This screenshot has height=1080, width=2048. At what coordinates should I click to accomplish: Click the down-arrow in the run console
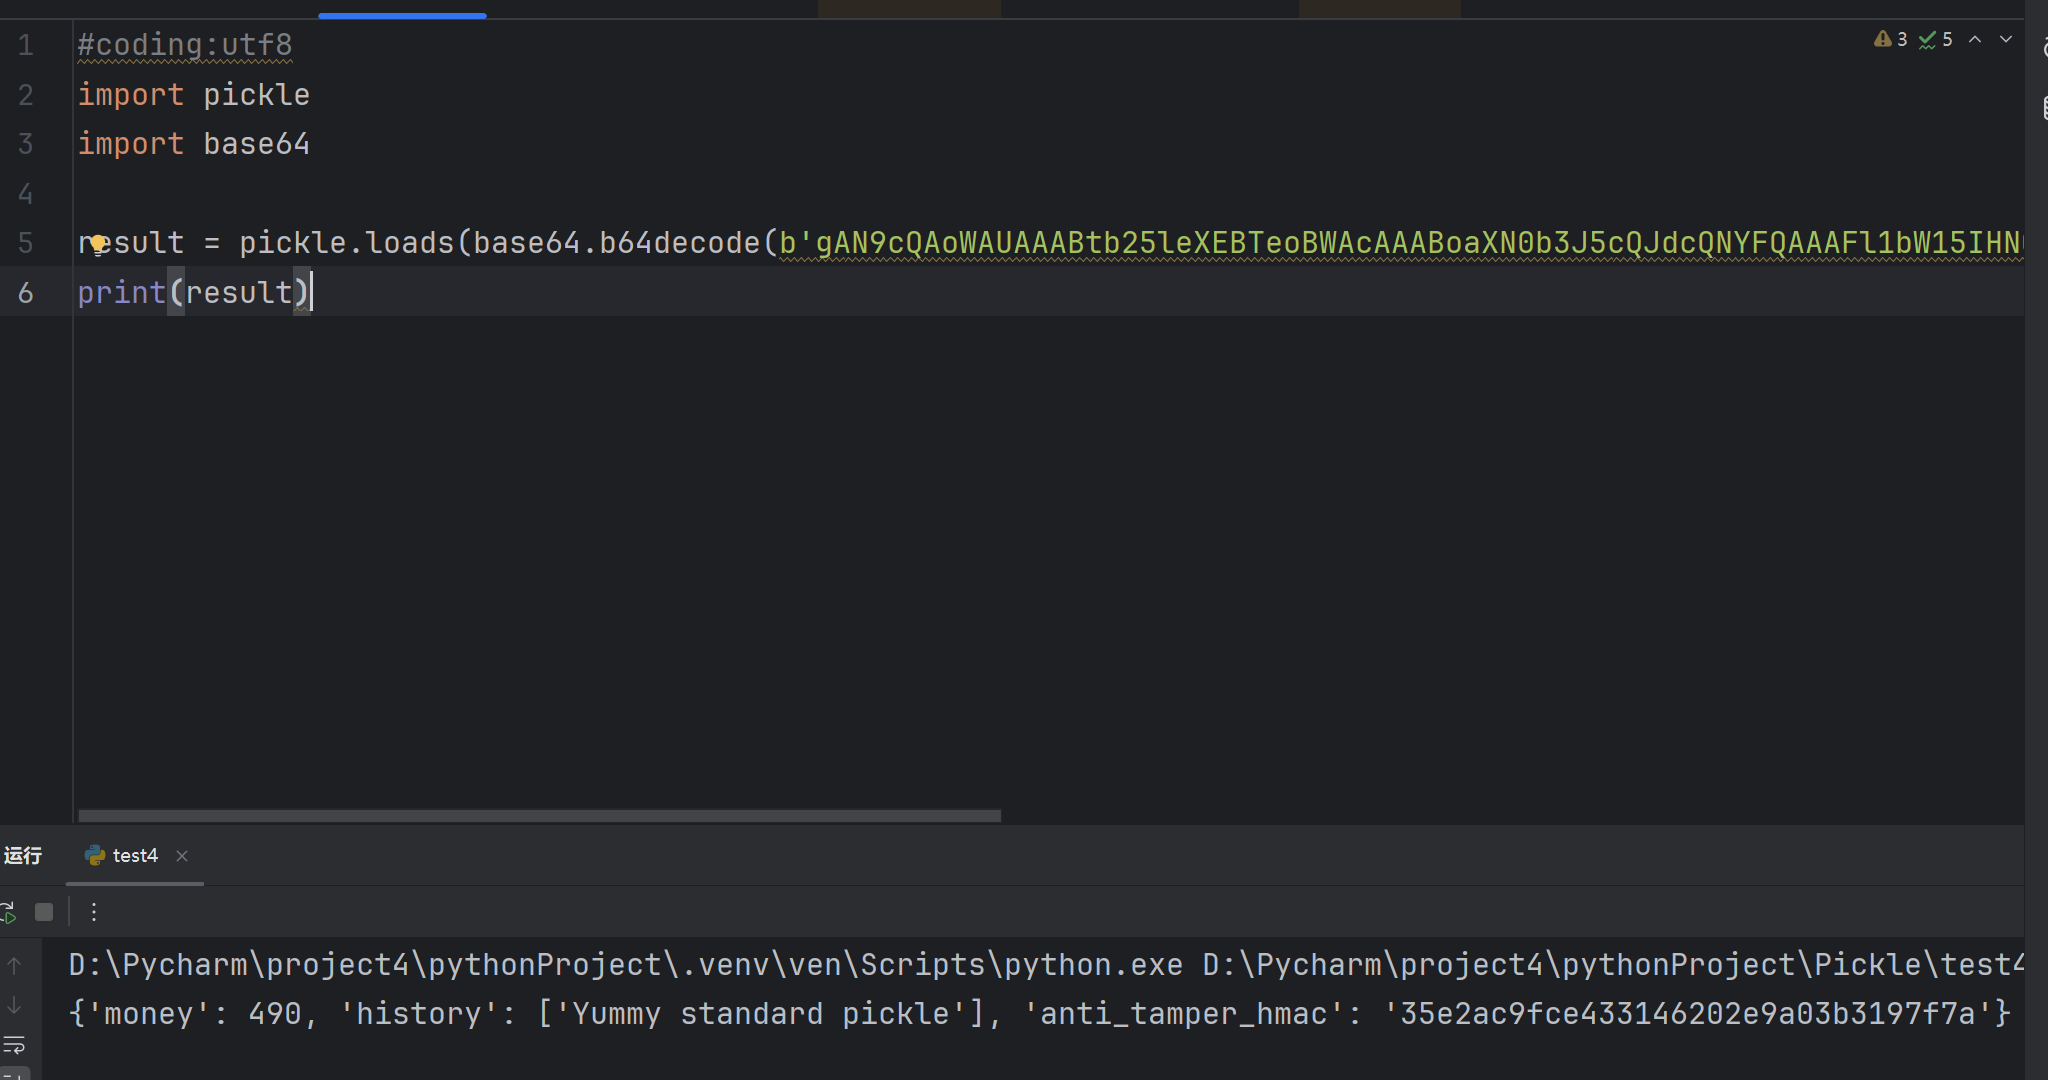tap(14, 1005)
